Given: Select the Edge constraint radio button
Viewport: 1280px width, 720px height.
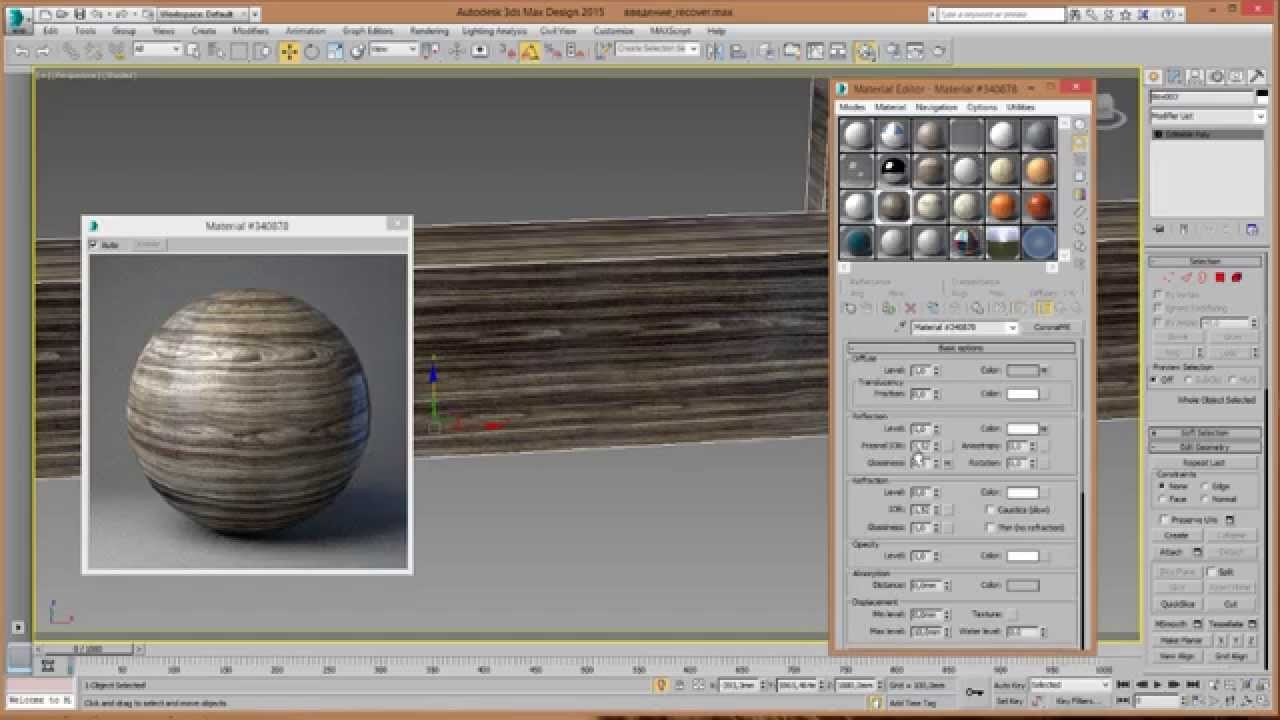Looking at the screenshot, I should click(x=1204, y=486).
